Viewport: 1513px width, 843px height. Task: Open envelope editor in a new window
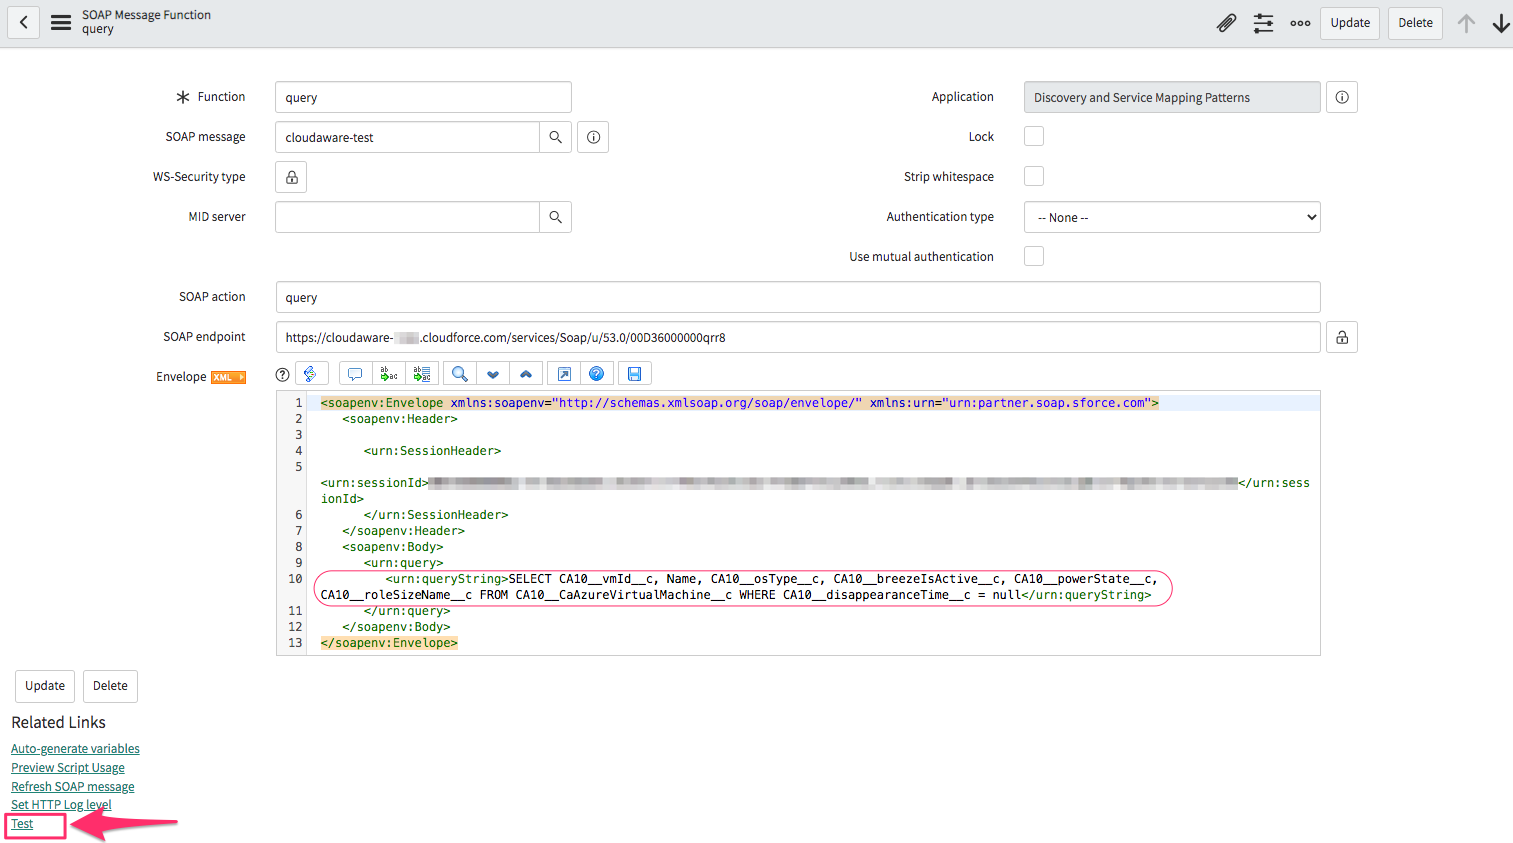pos(562,372)
